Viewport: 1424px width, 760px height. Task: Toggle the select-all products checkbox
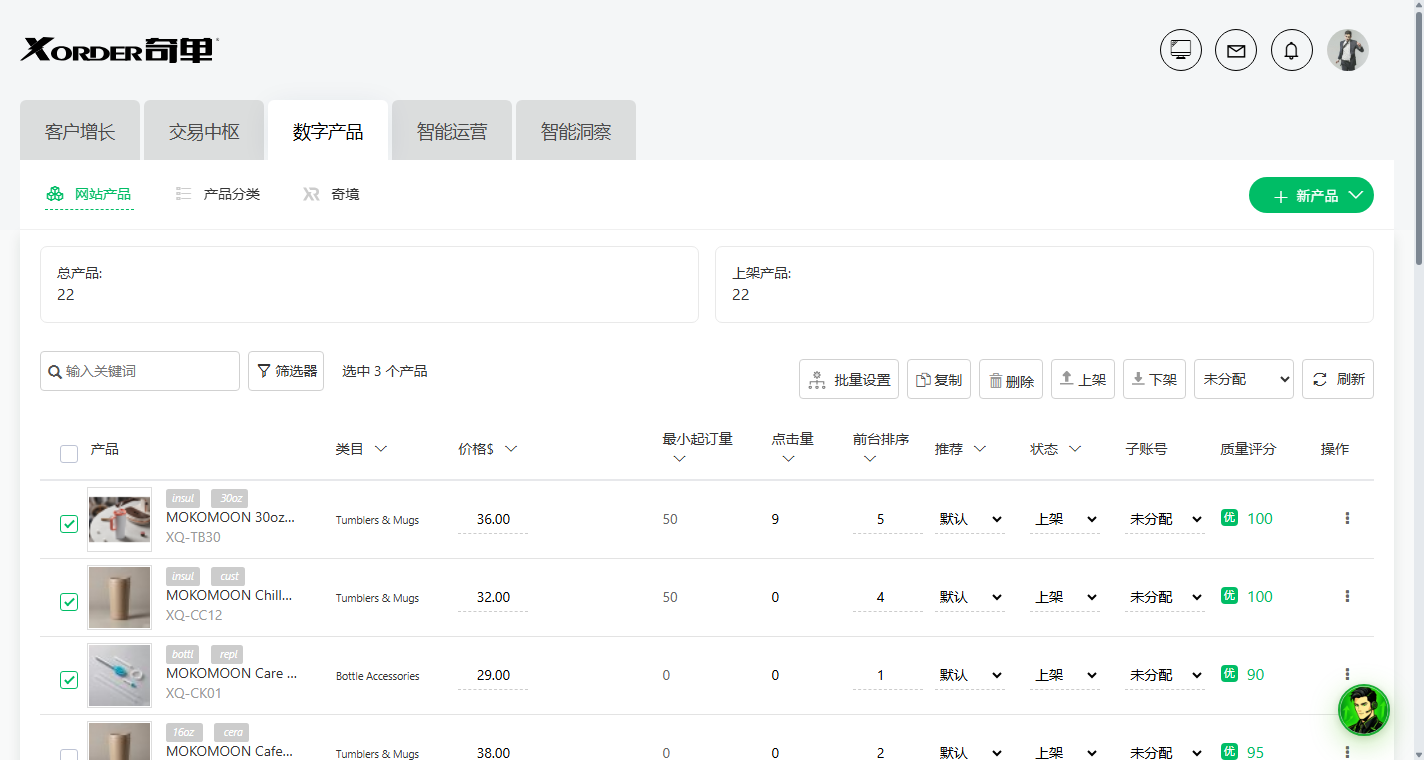[x=69, y=454]
